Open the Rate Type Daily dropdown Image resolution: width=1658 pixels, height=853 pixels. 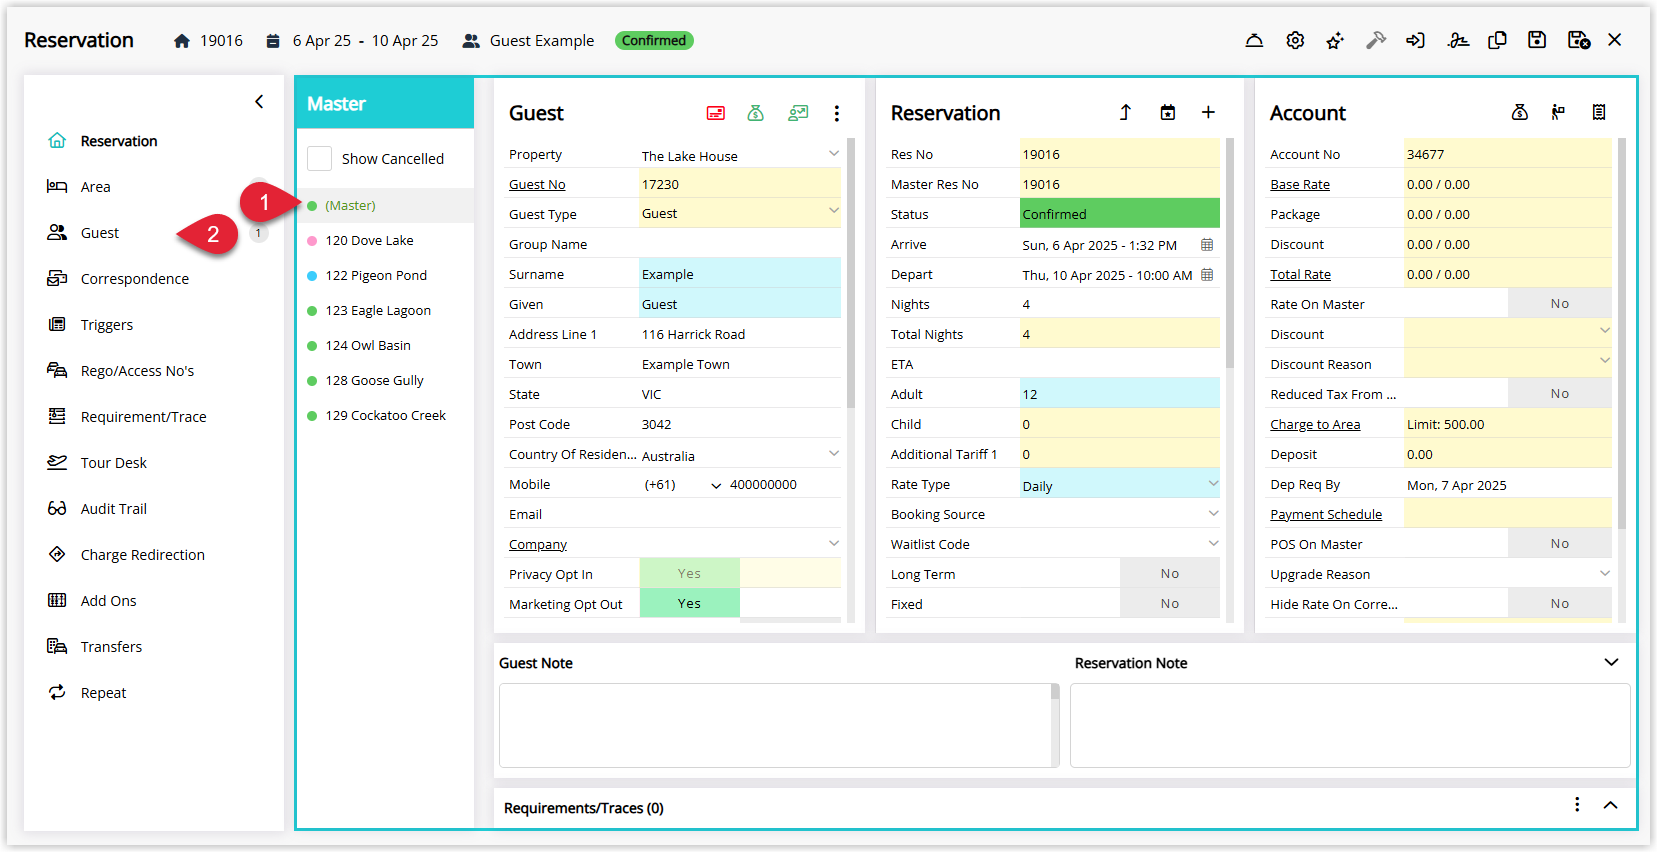[1213, 483]
